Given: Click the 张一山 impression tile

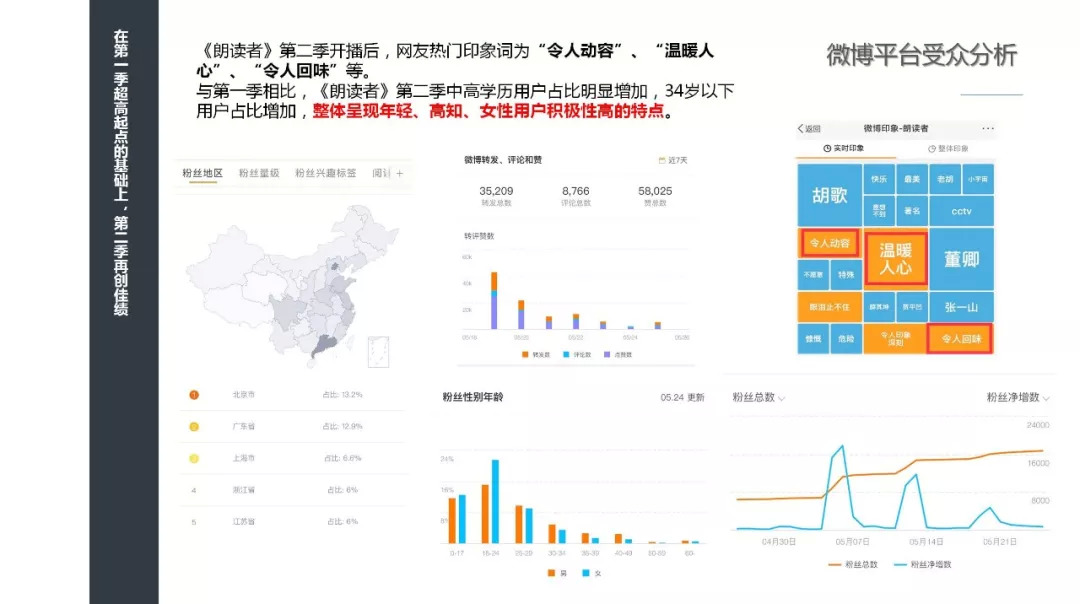Looking at the screenshot, I should coord(962,307).
